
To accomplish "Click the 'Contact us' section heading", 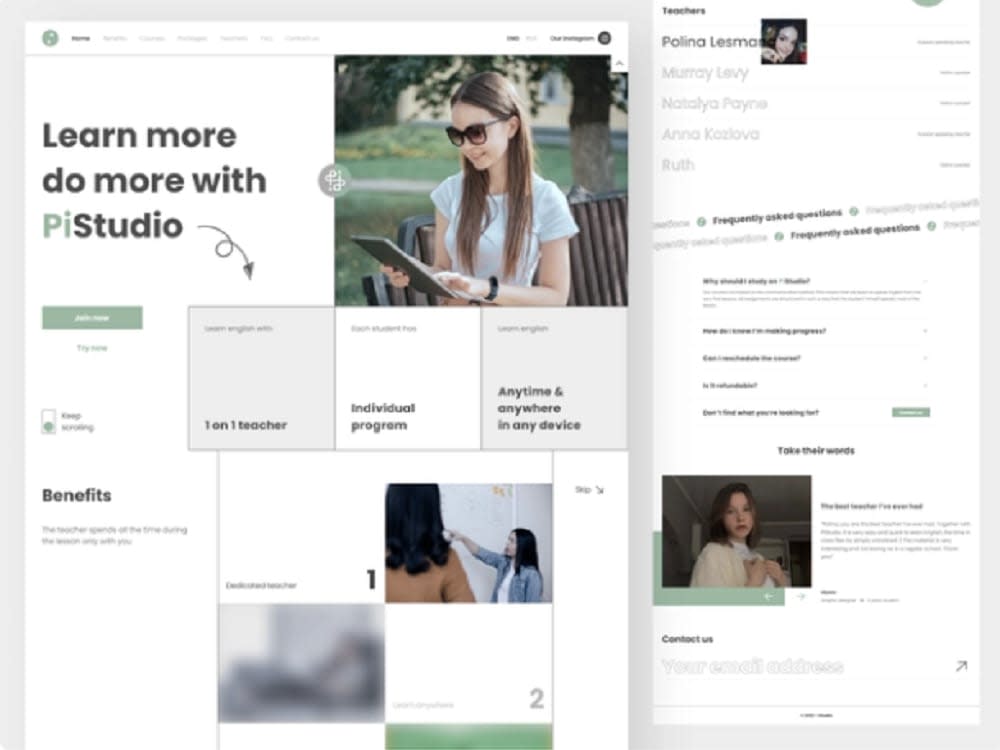I will [687, 639].
